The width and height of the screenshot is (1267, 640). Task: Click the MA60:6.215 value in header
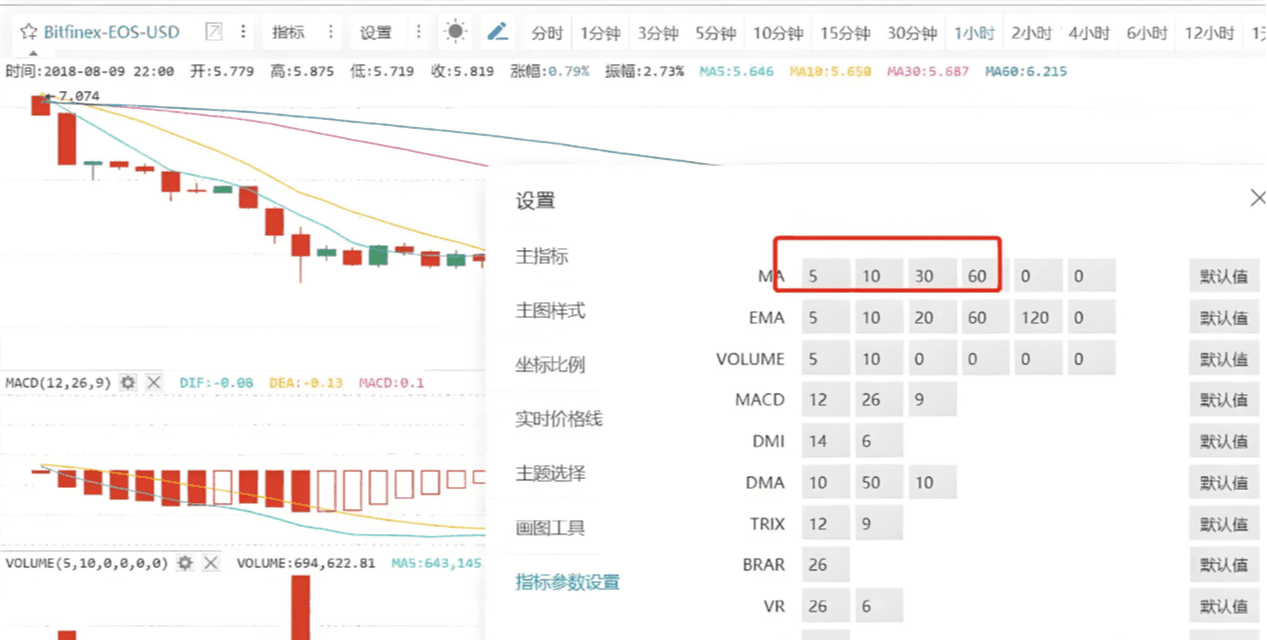click(1025, 72)
